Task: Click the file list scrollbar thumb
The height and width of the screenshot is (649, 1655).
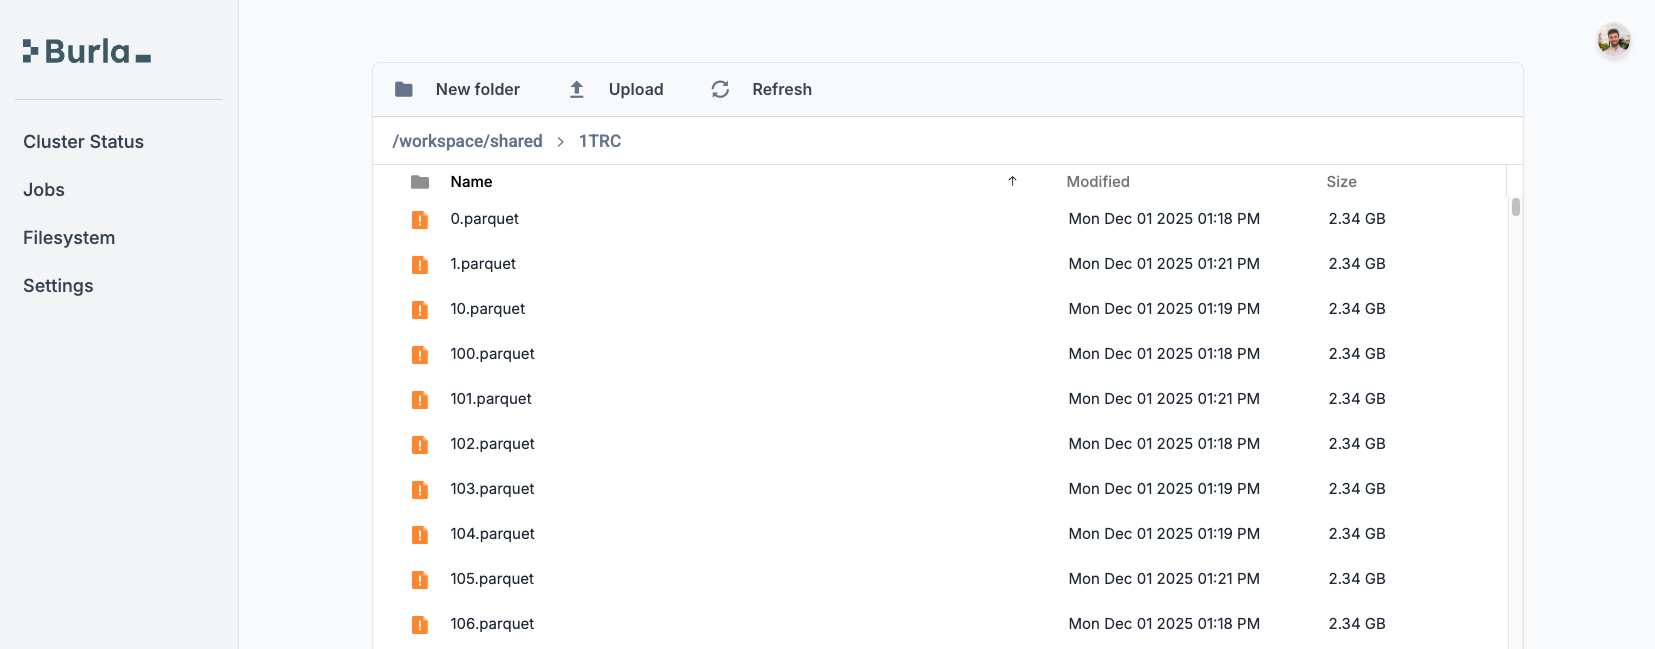Action: 1516,207
